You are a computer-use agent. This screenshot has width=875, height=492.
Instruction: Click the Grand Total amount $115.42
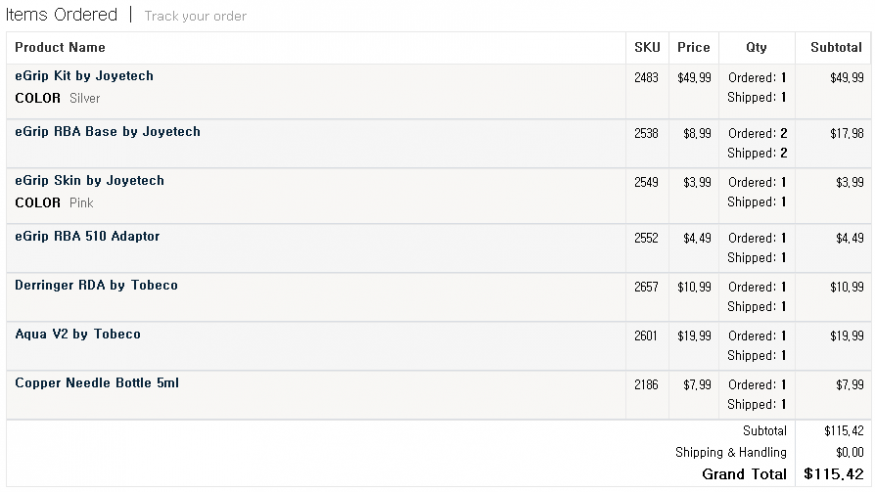coord(834,474)
